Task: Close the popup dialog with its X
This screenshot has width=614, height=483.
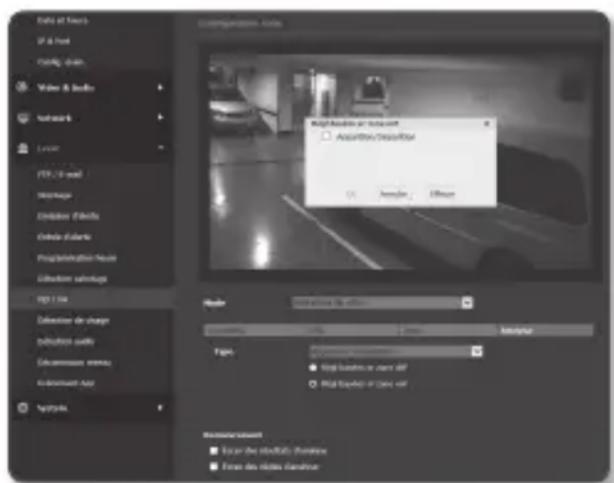Action: pyautogui.click(x=487, y=121)
